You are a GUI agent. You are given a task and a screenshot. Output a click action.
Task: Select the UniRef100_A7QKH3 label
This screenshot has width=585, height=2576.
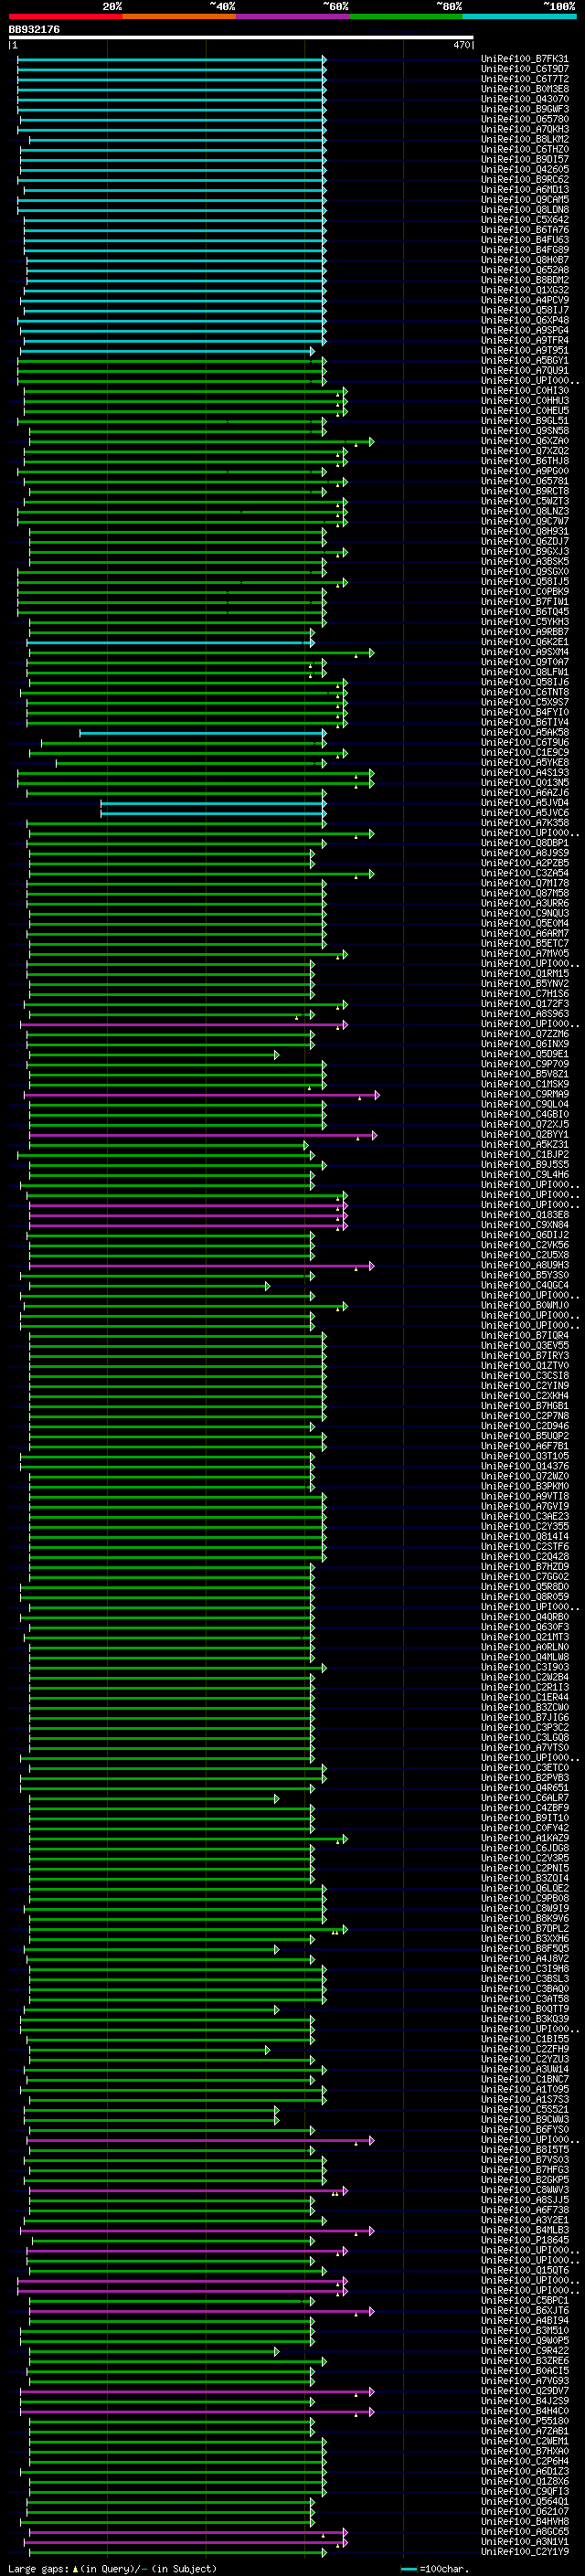(525, 129)
